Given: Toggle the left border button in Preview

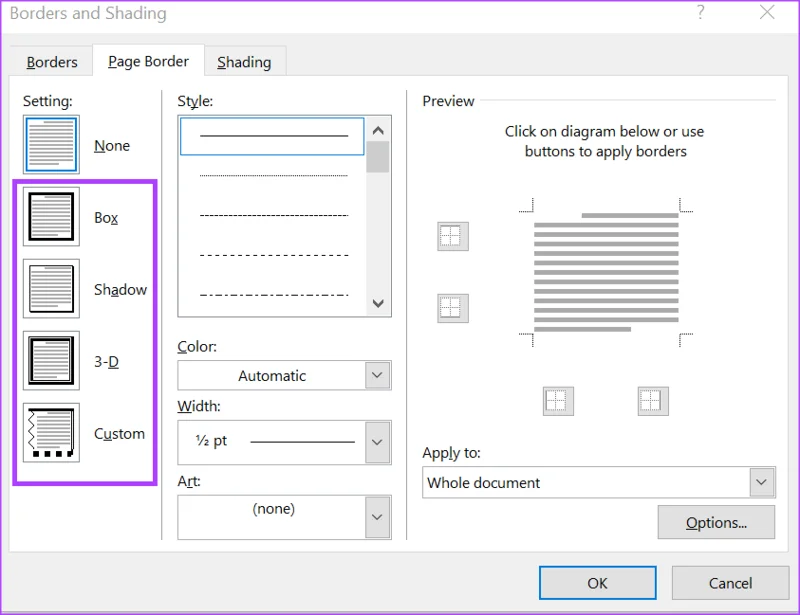Looking at the screenshot, I should pos(558,401).
